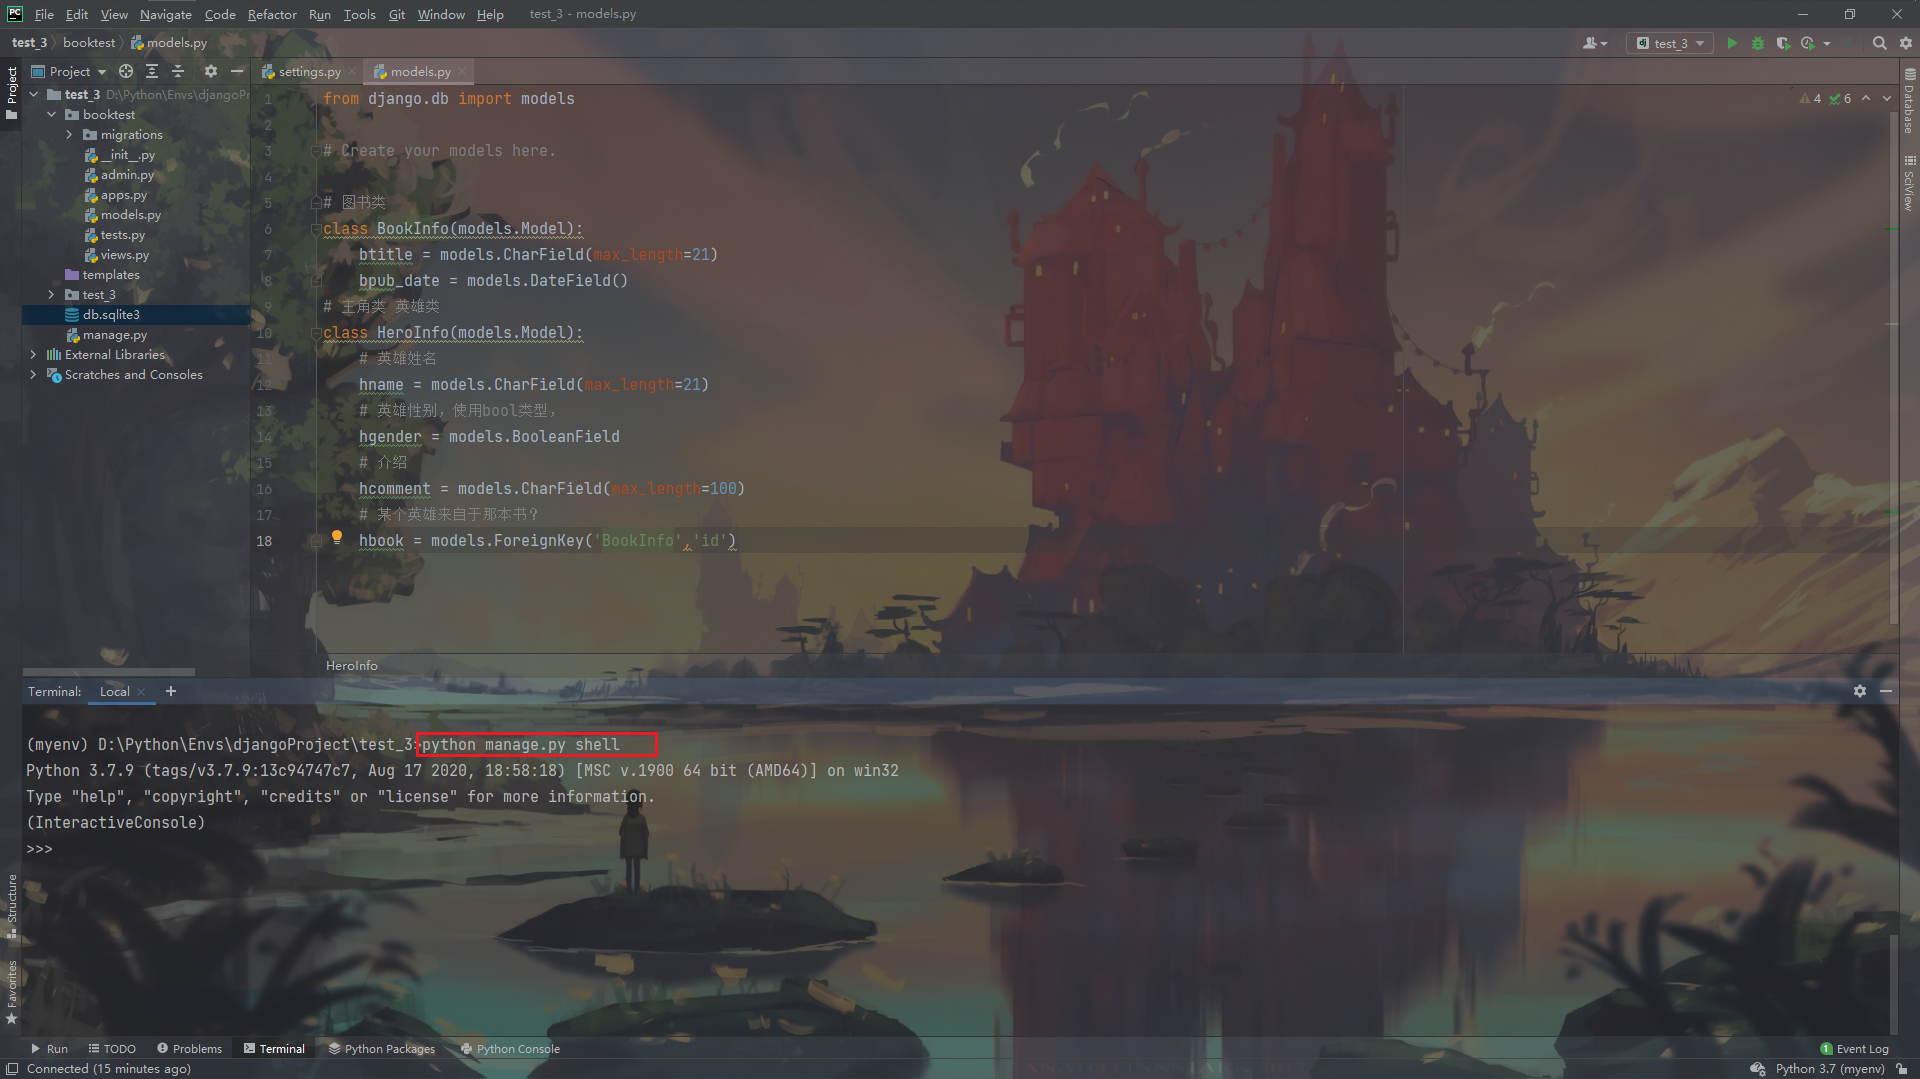Click the intention lightbulb on line 18

337,538
